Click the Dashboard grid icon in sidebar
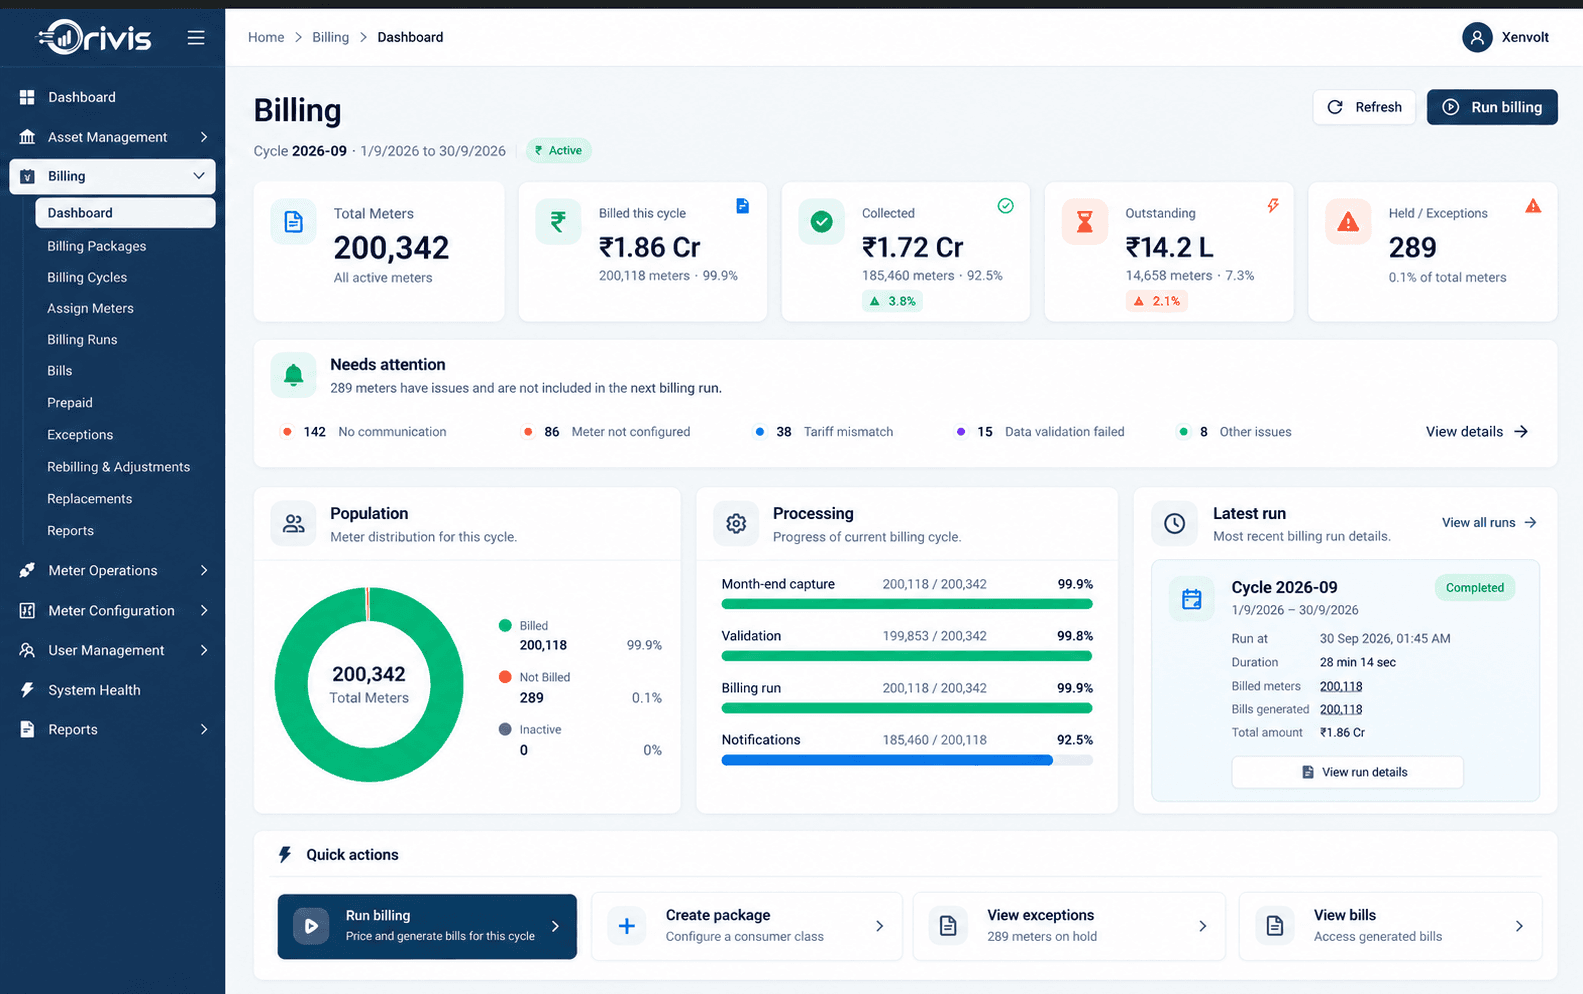This screenshot has width=1583, height=994. coord(27,97)
